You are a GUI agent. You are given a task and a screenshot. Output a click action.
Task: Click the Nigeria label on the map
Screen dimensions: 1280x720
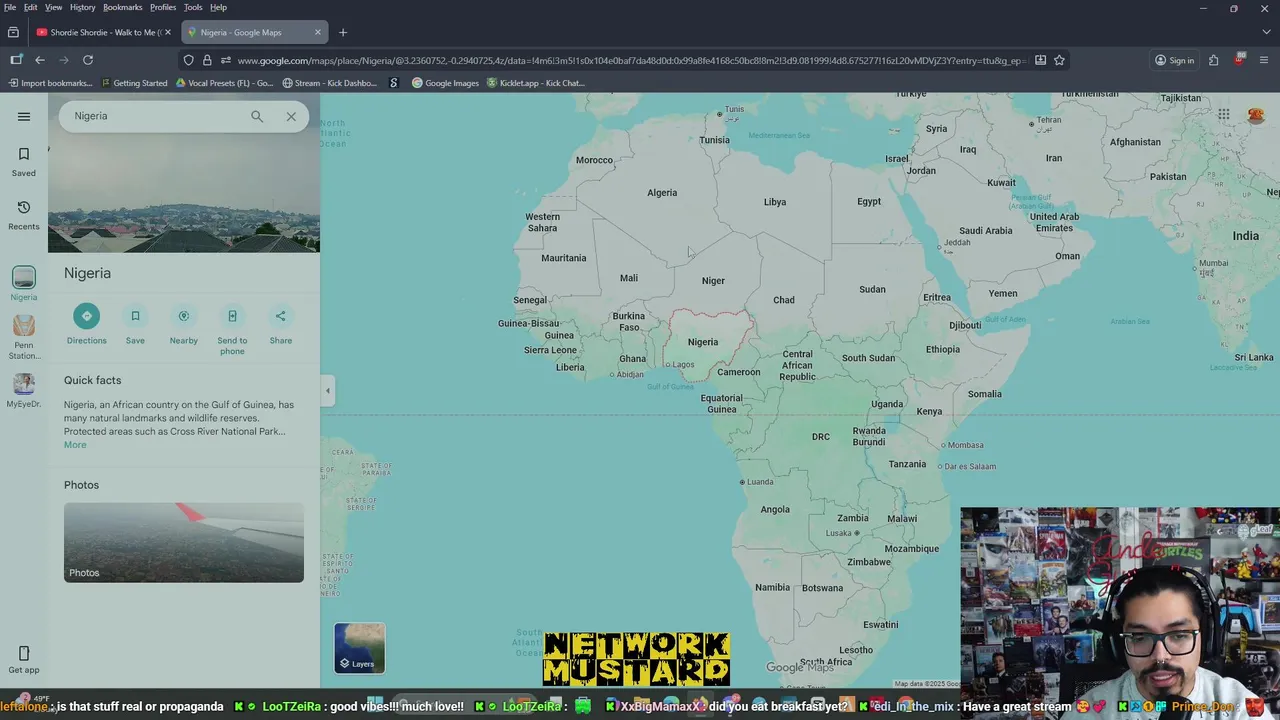pos(702,342)
